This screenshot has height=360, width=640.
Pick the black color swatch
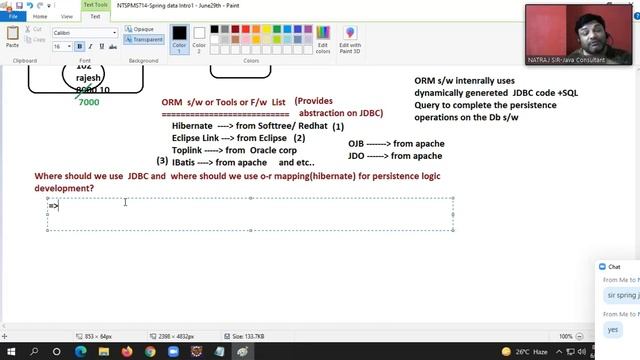[x=214, y=29]
